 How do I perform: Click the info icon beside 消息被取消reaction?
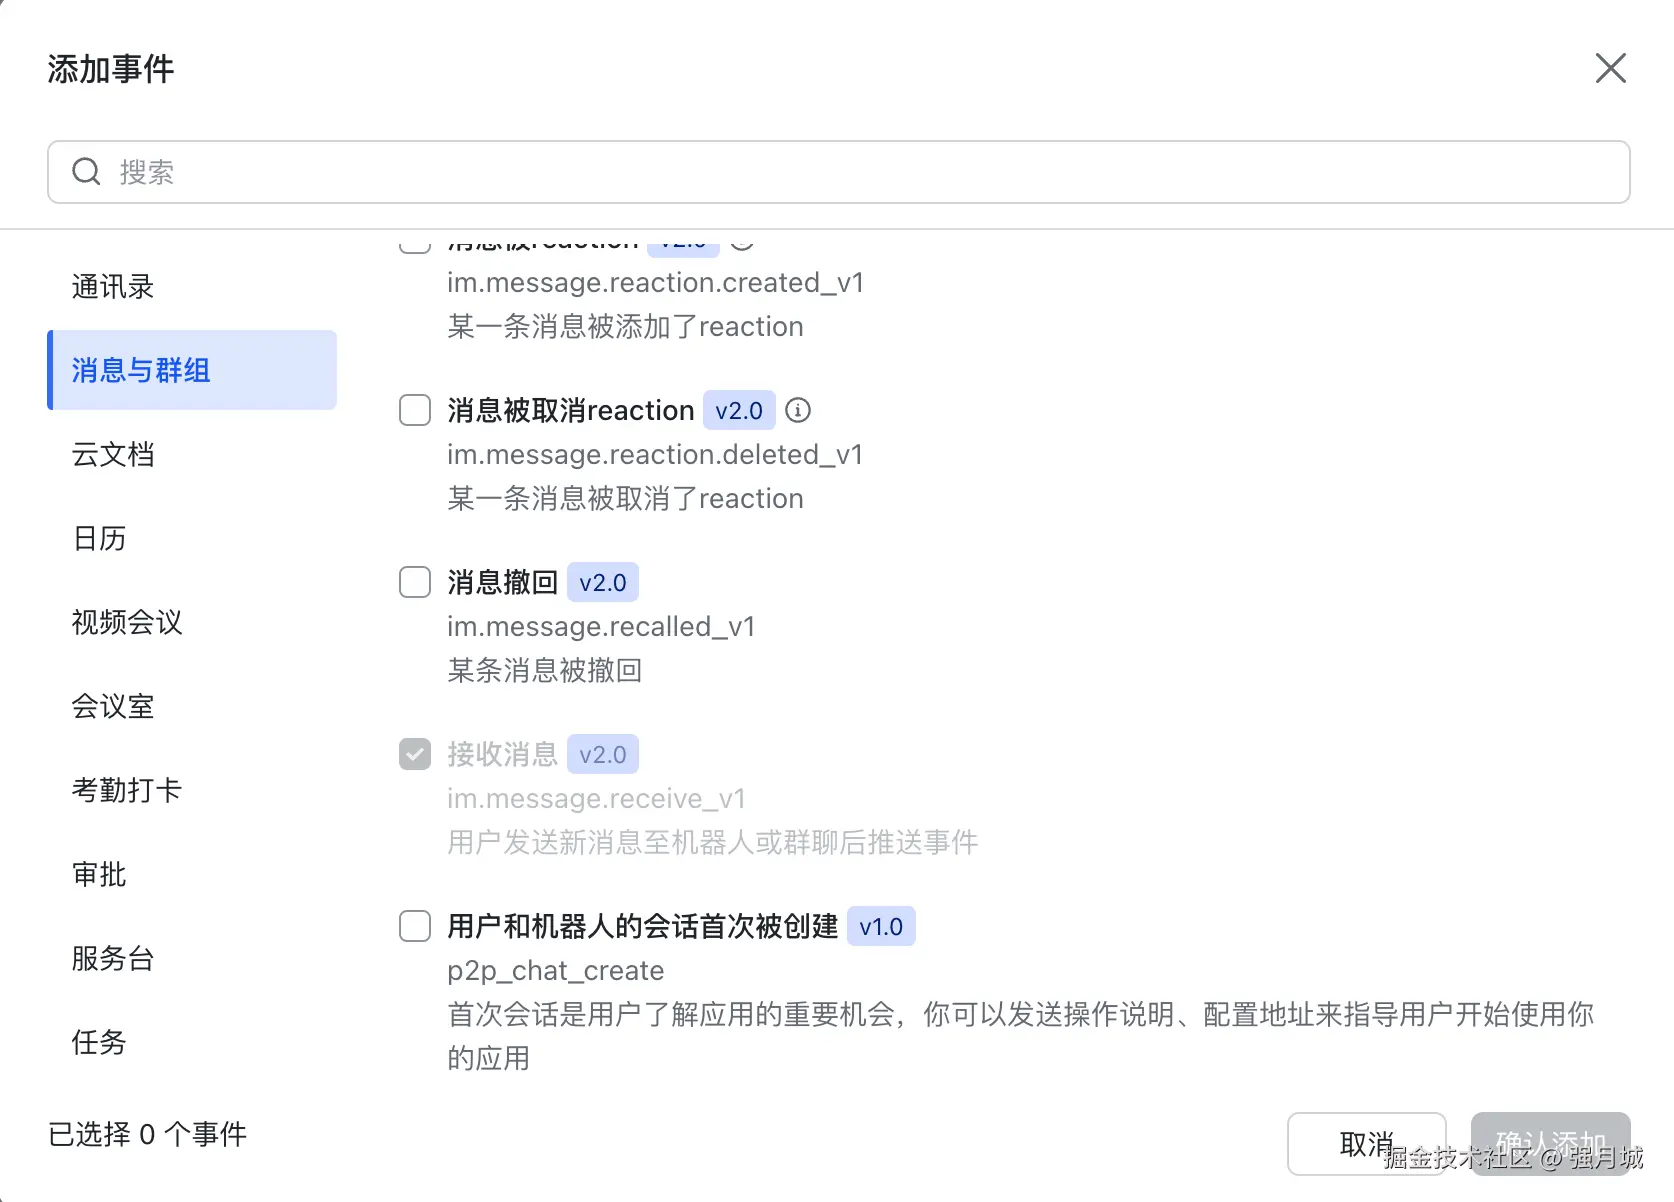[798, 410]
